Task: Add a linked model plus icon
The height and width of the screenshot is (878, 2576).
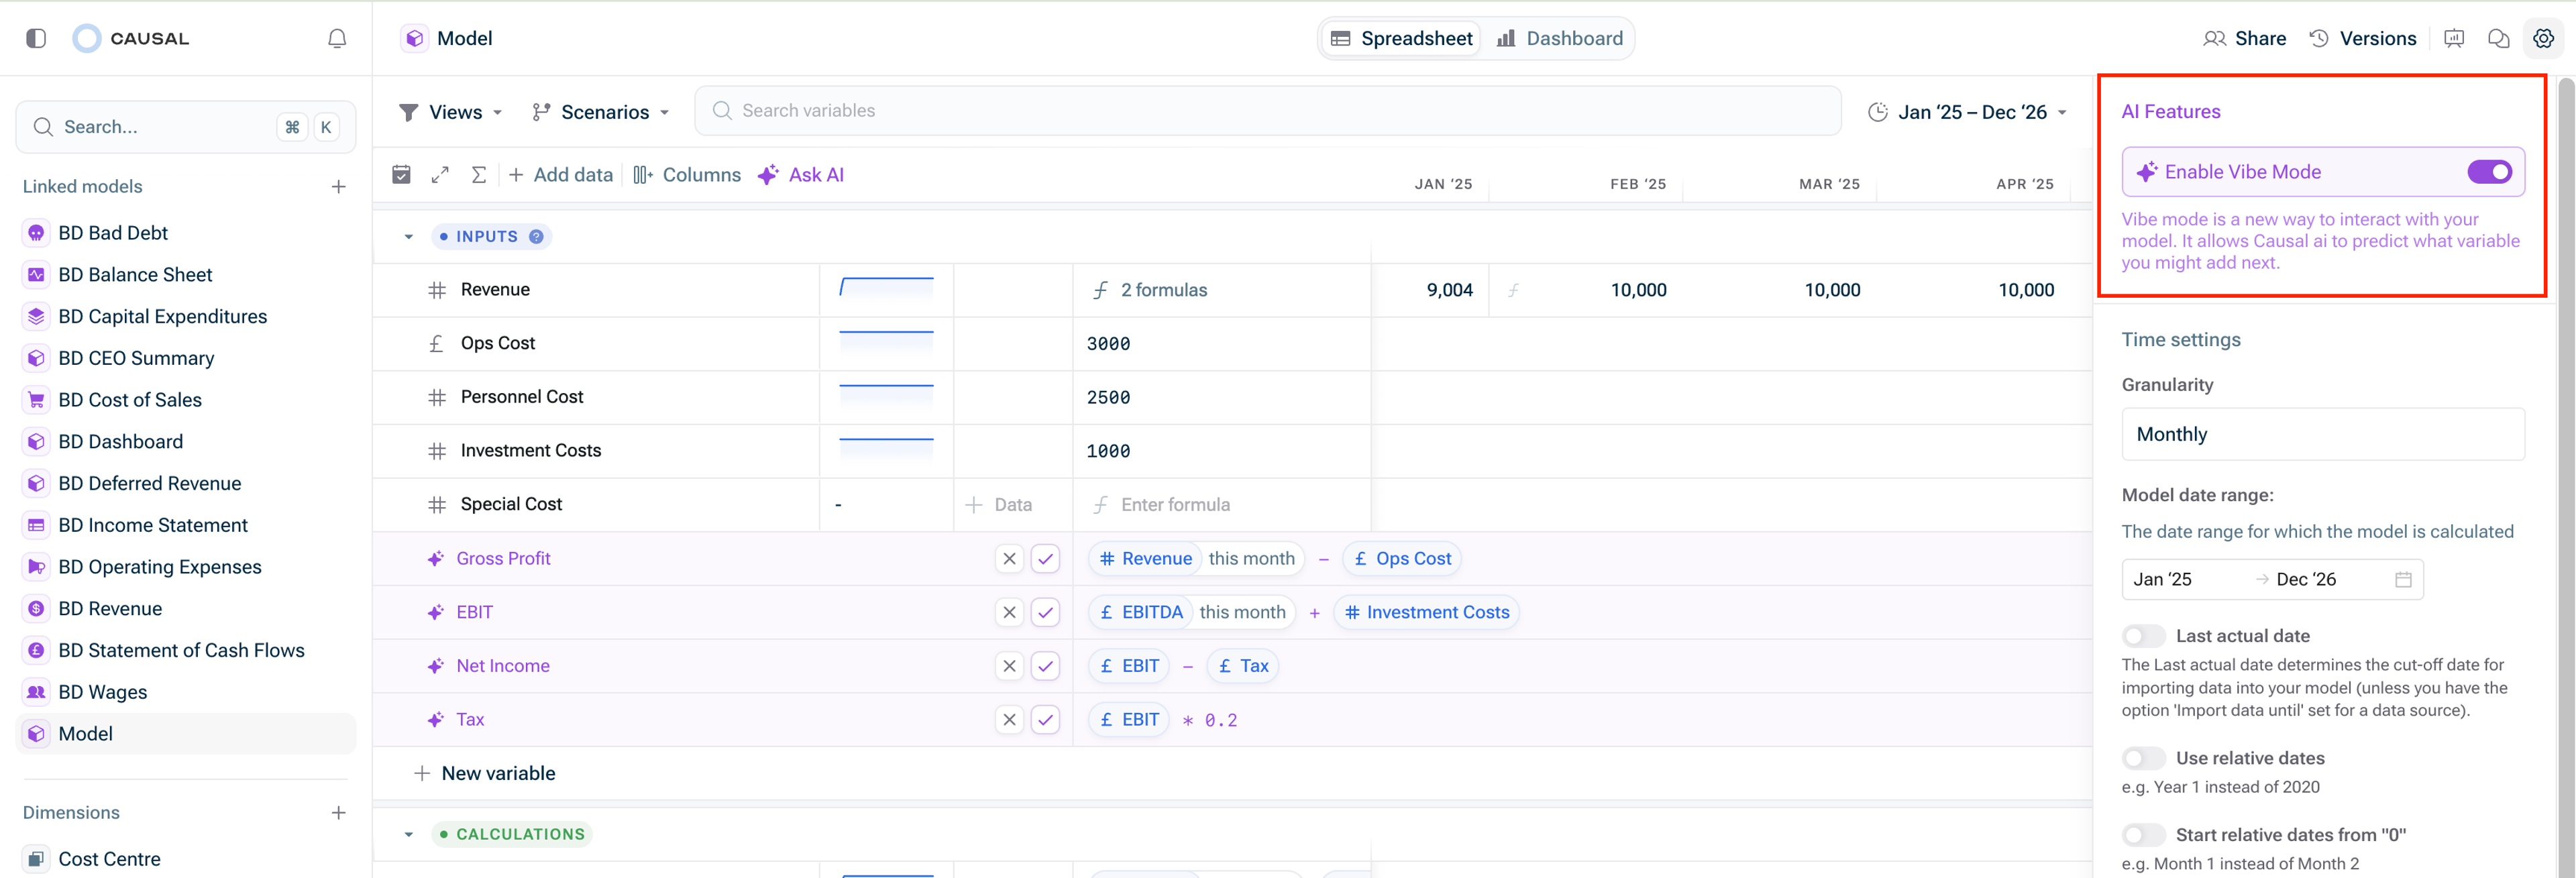Action: point(339,187)
